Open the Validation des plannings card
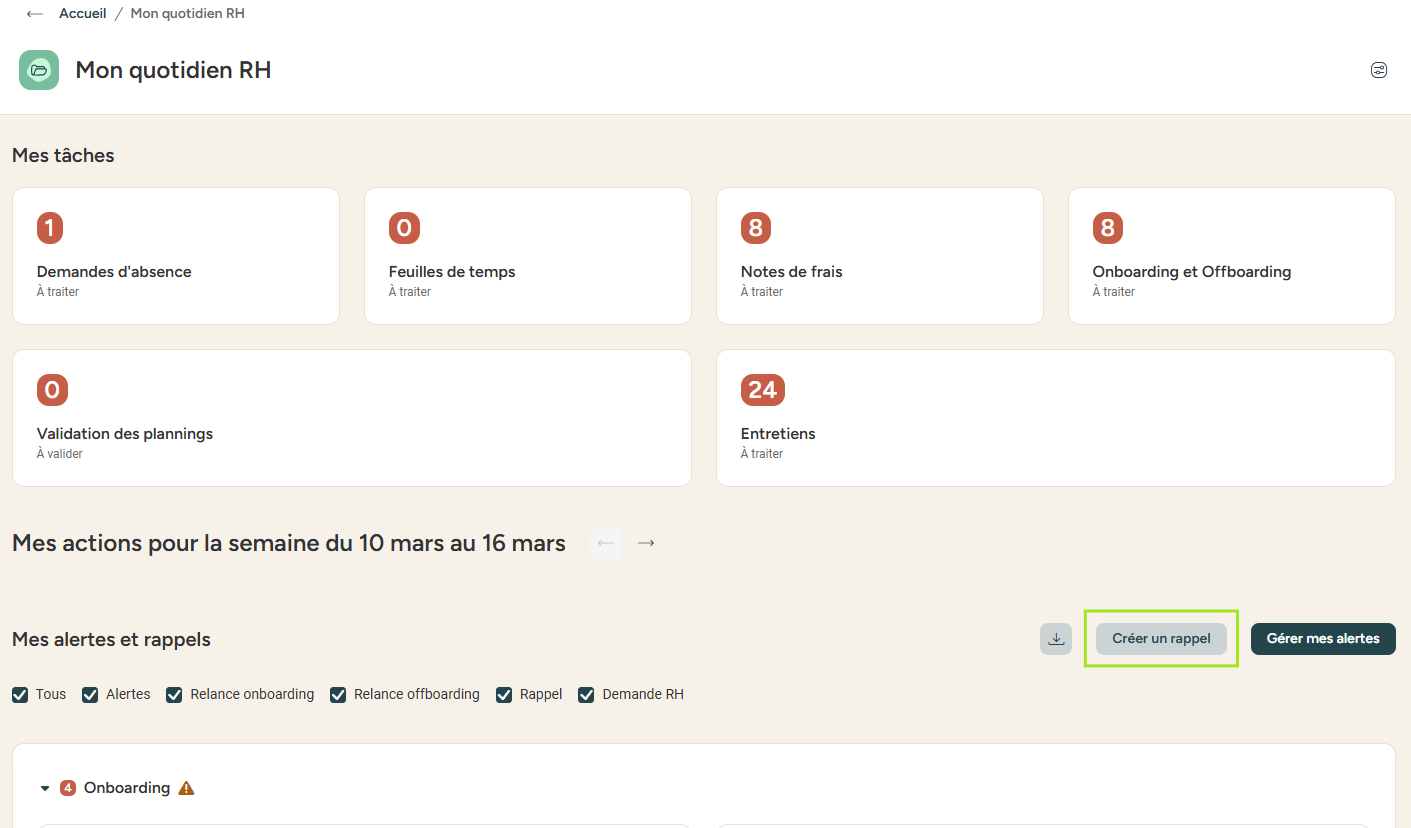The width and height of the screenshot is (1411, 828). click(352, 418)
